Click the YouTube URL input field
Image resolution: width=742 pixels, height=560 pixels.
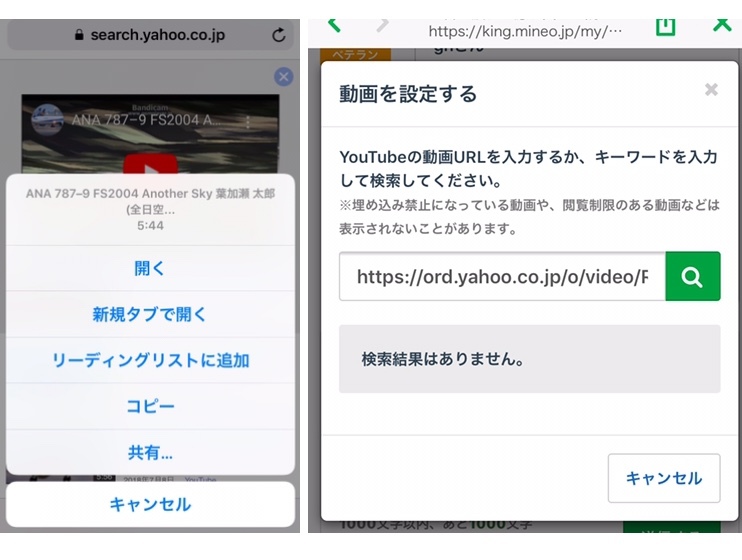(x=502, y=277)
